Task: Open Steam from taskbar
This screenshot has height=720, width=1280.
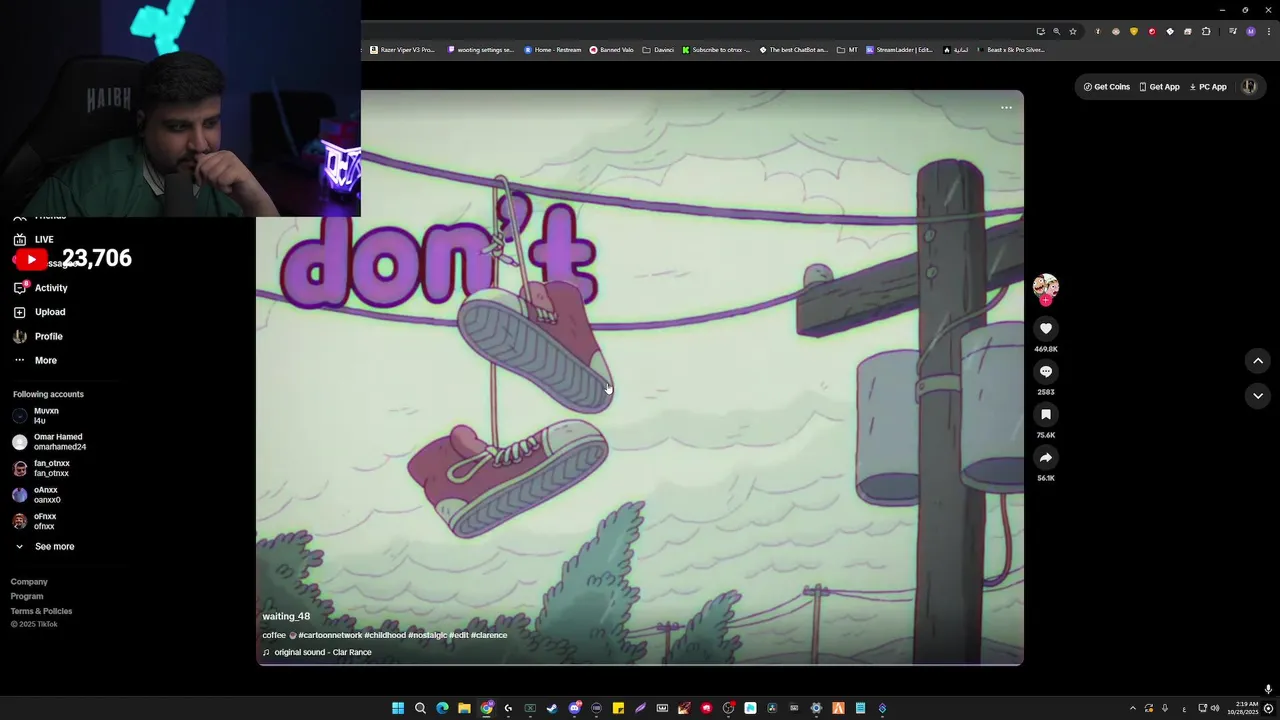Action: [552, 708]
